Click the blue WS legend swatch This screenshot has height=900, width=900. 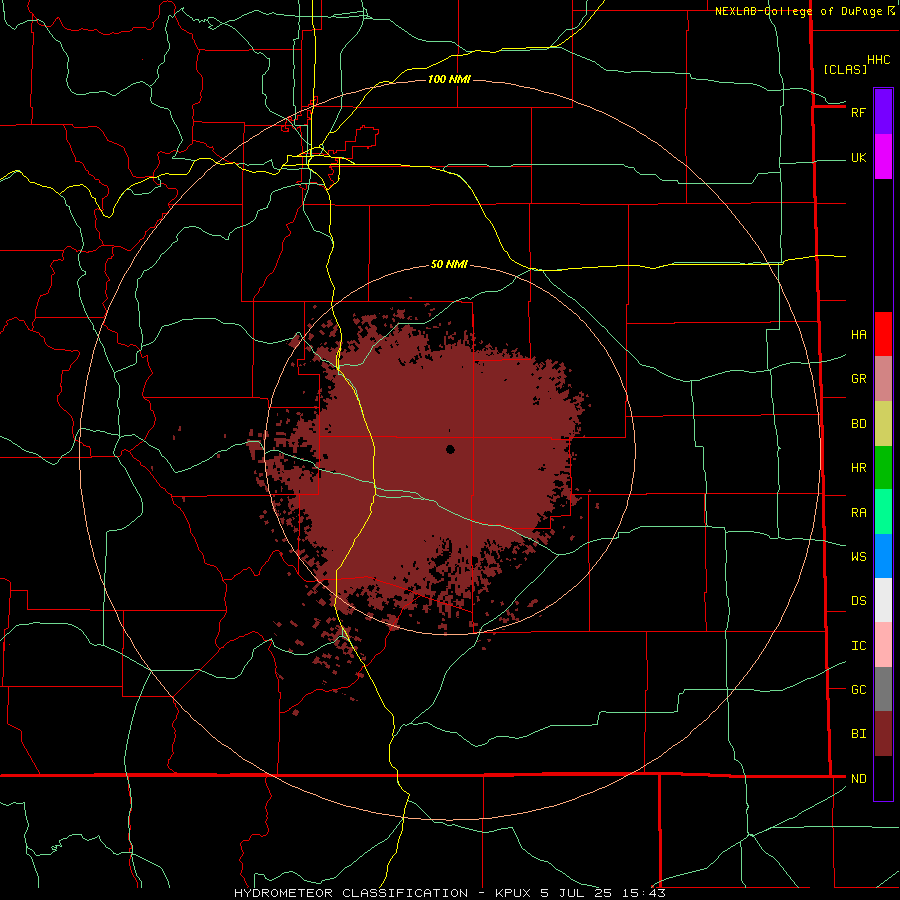(x=883, y=556)
